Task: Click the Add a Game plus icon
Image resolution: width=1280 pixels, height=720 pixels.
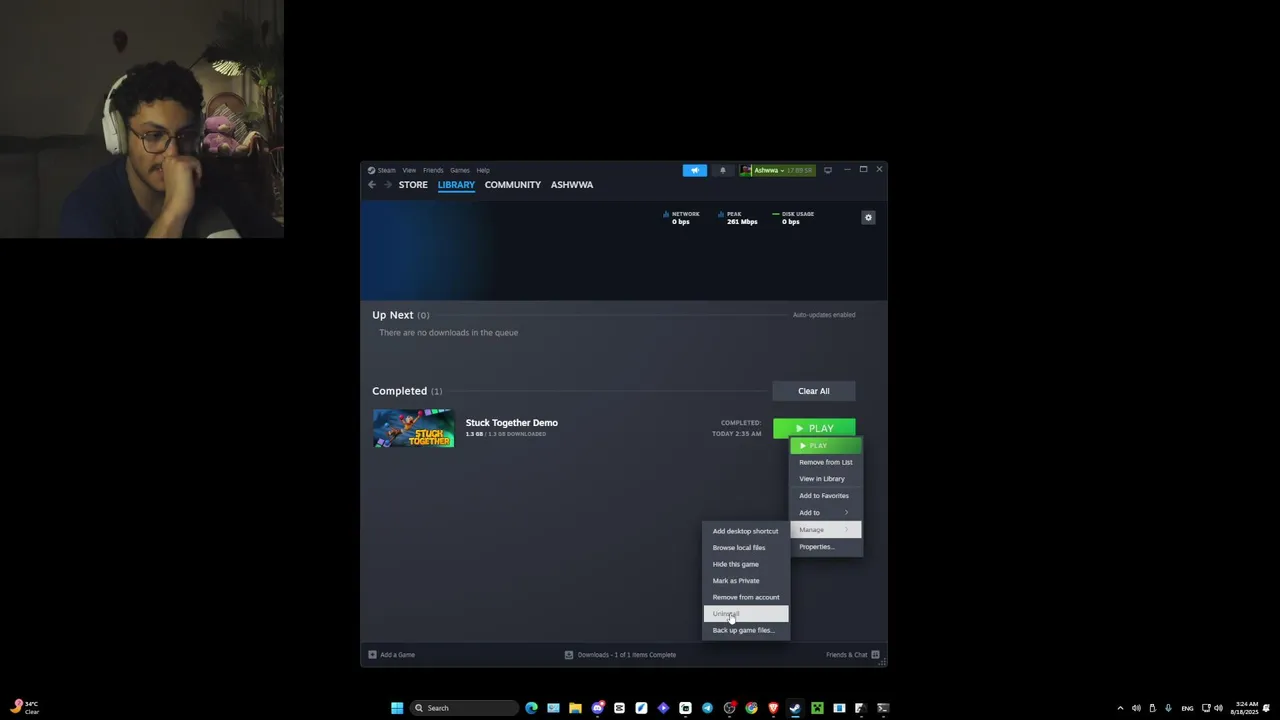Action: 372,655
